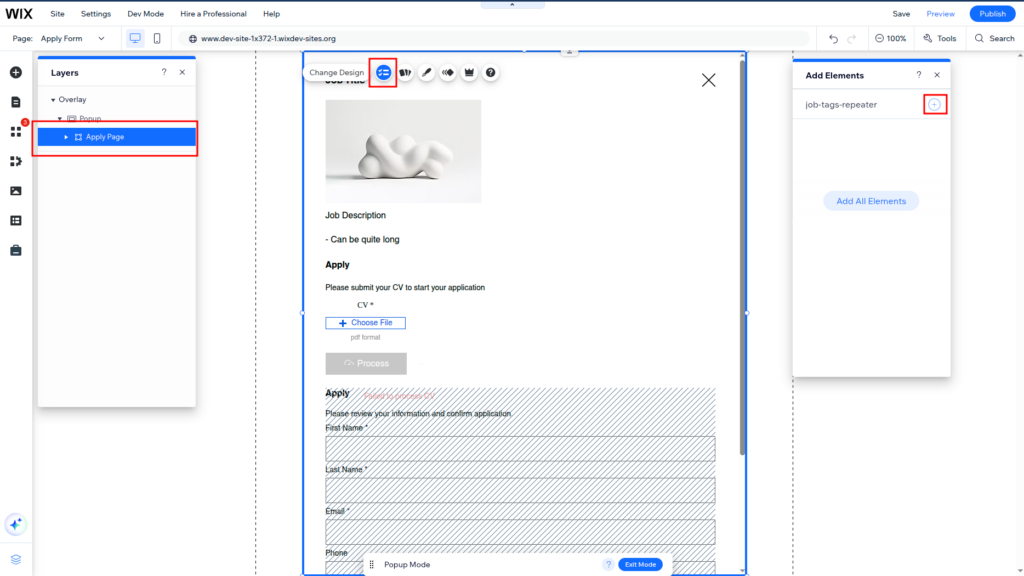Open the Apply Form page dropdown

(73, 38)
